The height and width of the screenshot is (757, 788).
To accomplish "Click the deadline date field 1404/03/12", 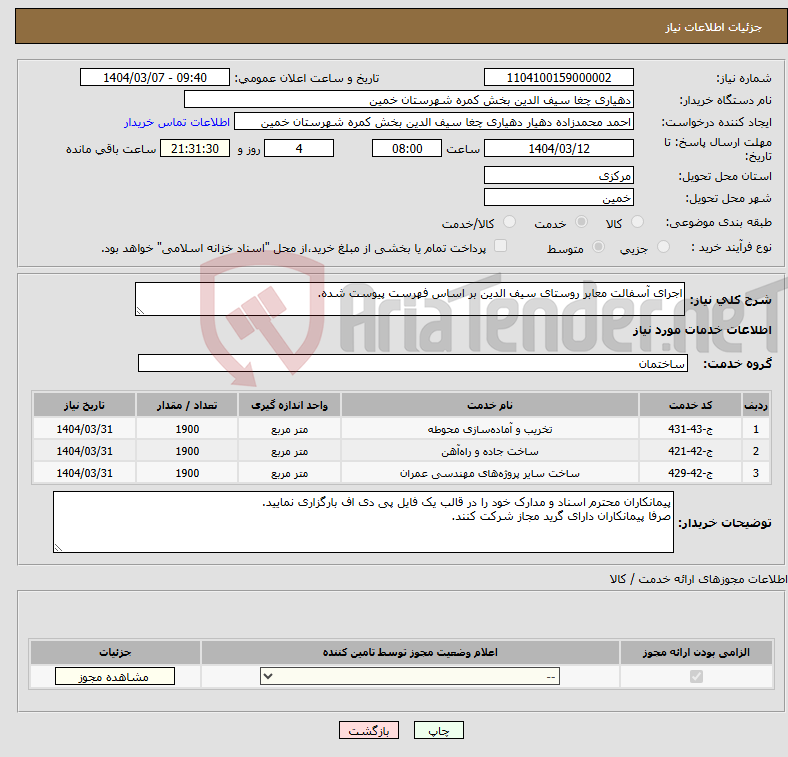I will 558,148.
